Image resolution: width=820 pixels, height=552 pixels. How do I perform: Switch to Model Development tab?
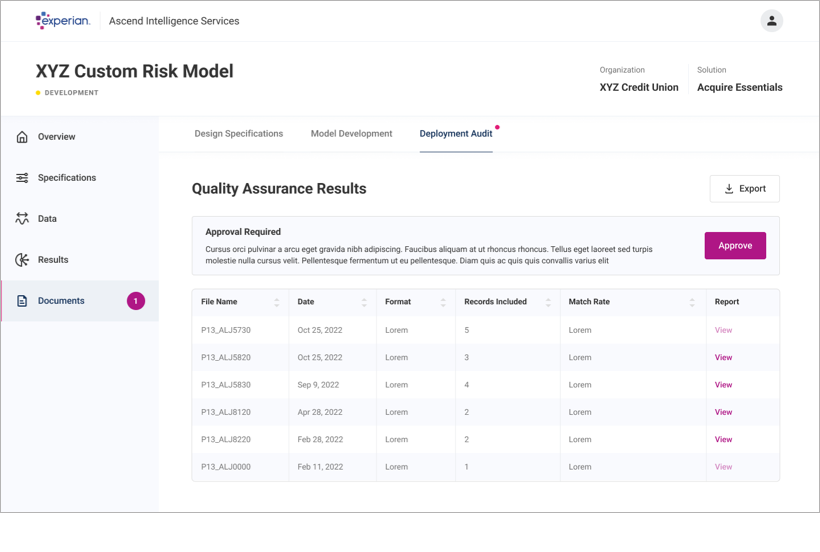[x=351, y=134]
